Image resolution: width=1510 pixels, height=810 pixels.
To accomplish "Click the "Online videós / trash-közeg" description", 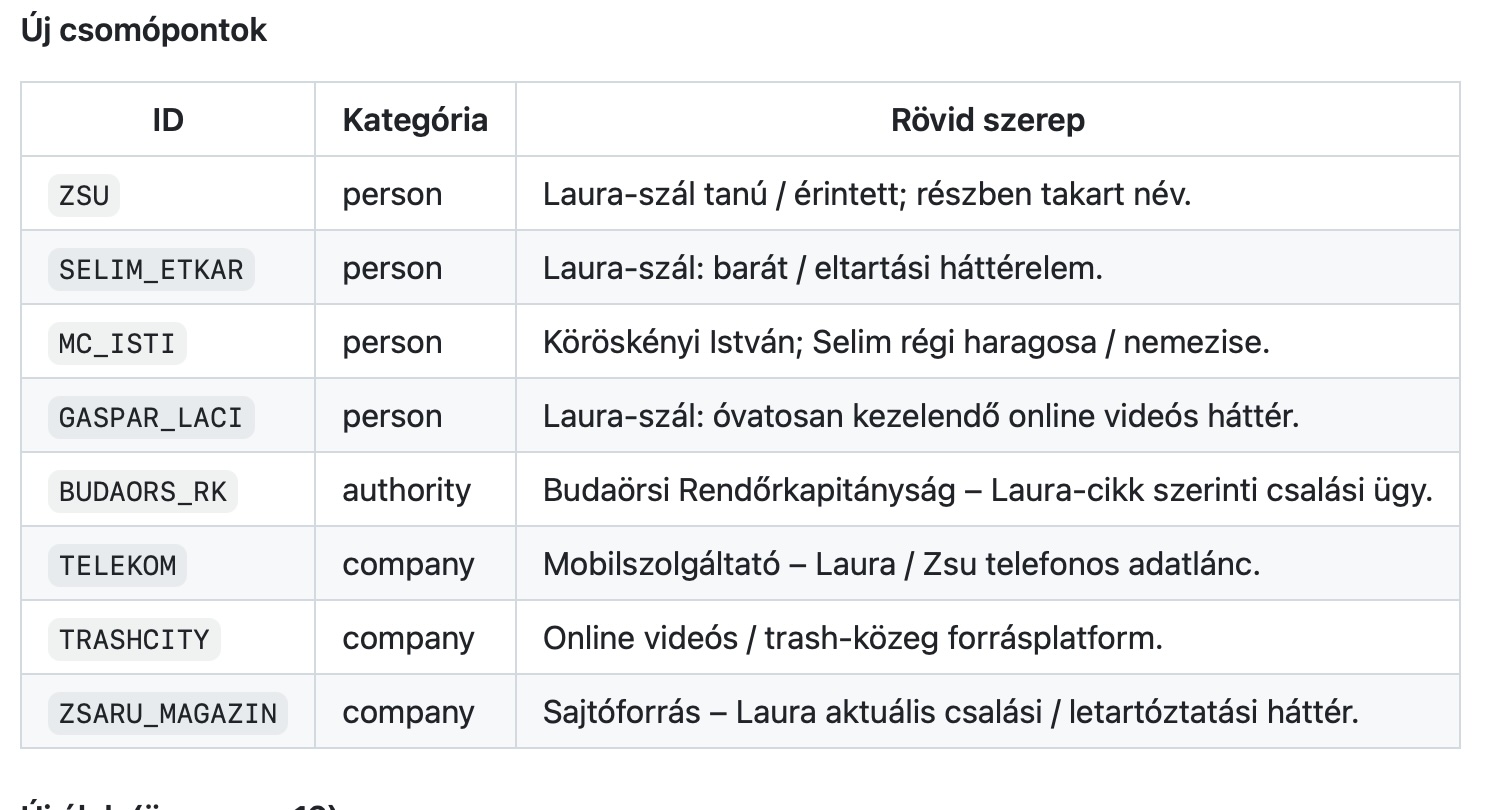I will (852, 638).
